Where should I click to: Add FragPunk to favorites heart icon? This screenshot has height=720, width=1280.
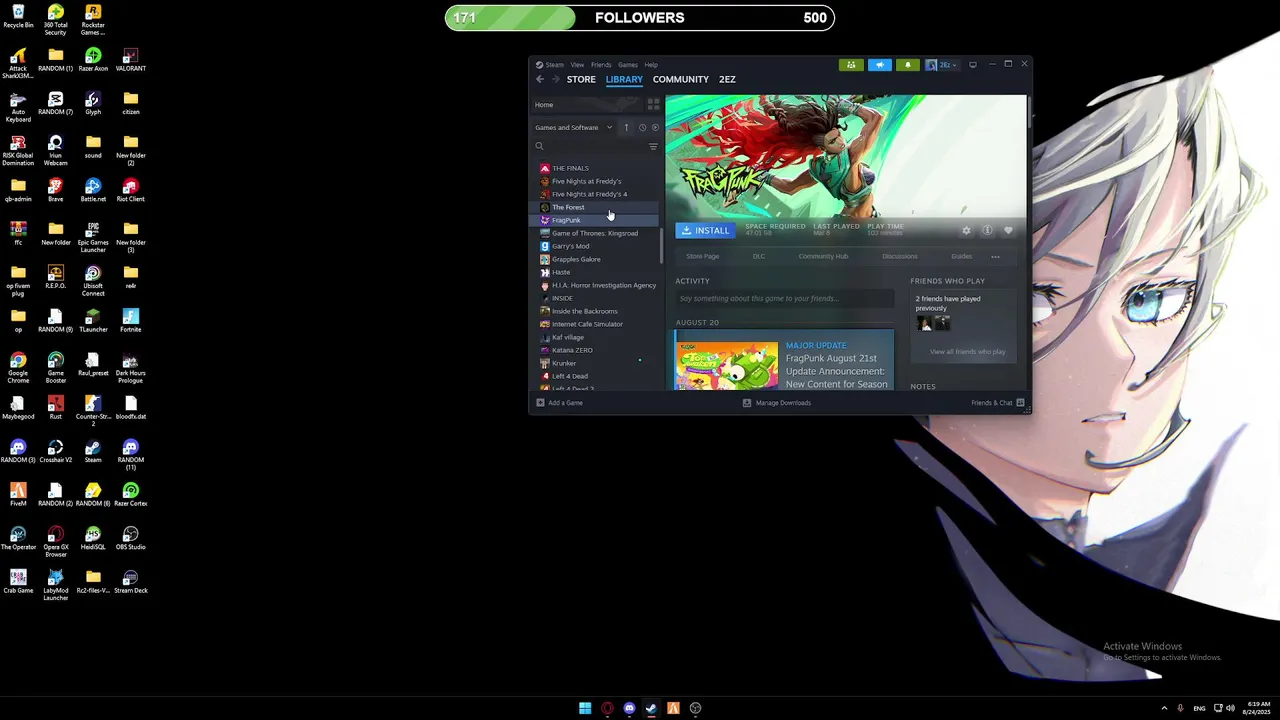click(1008, 230)
